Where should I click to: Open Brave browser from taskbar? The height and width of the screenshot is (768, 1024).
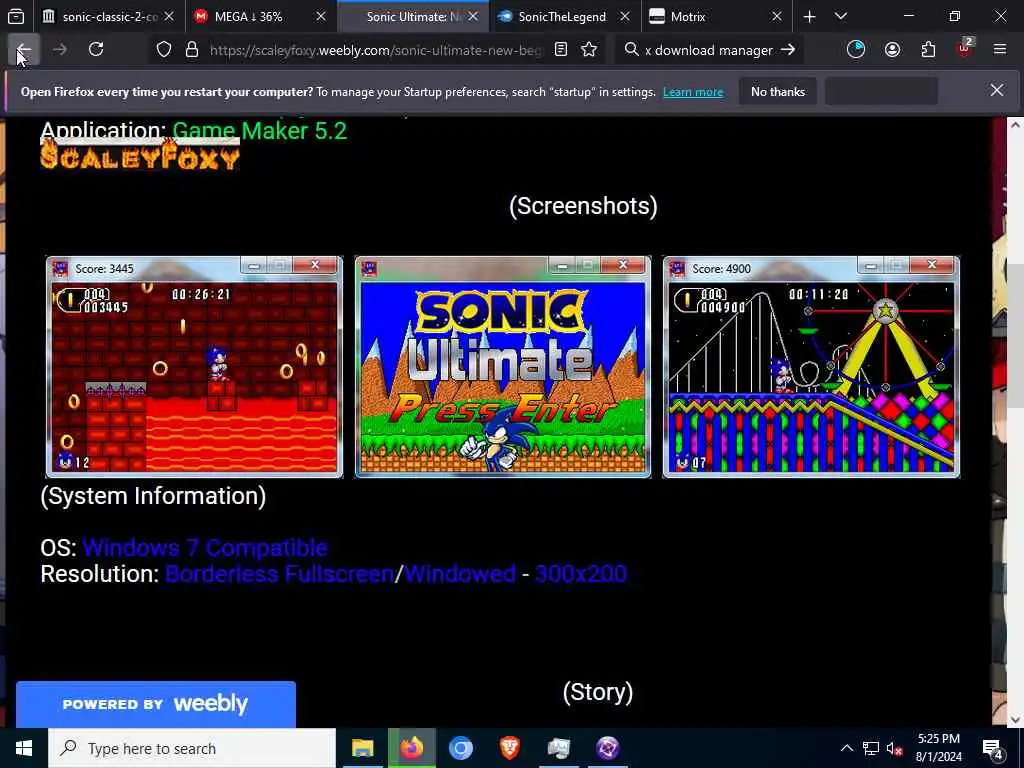(509, 748)
